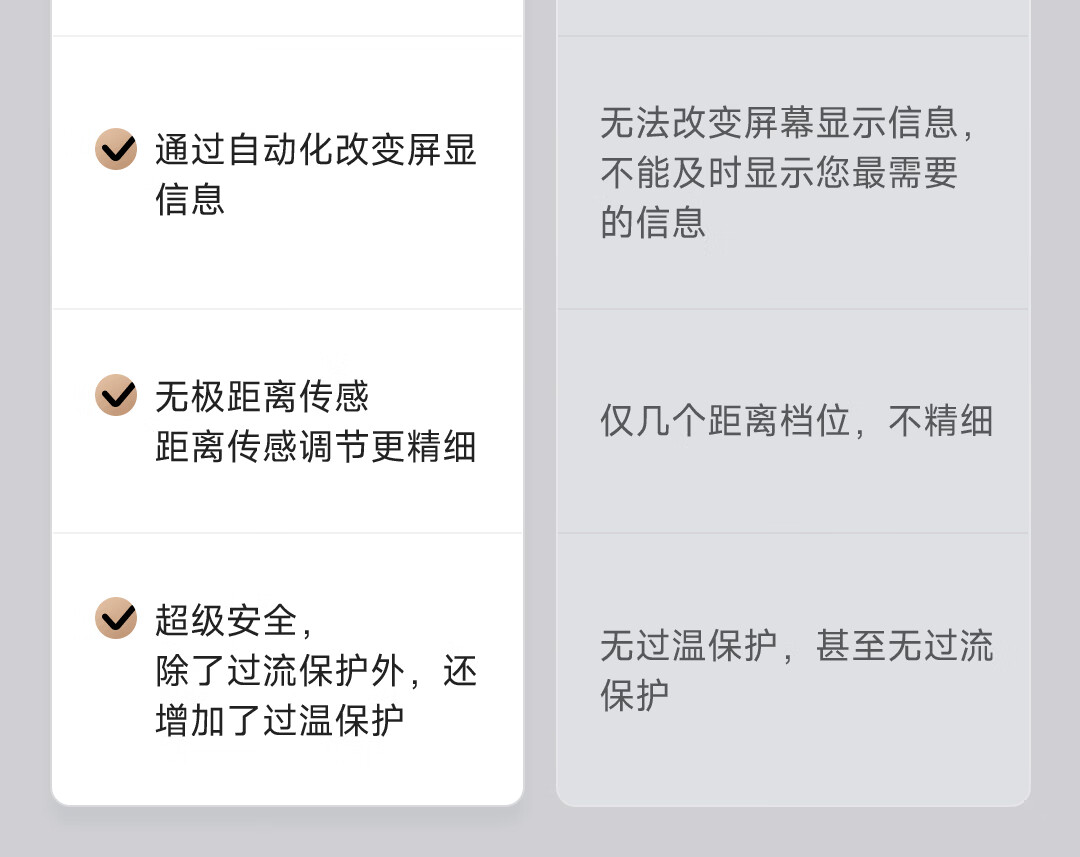Click empty top cell of grey card
This screenshot has height=857, width=1080.
pyautogui.click(x=793, y=17)
